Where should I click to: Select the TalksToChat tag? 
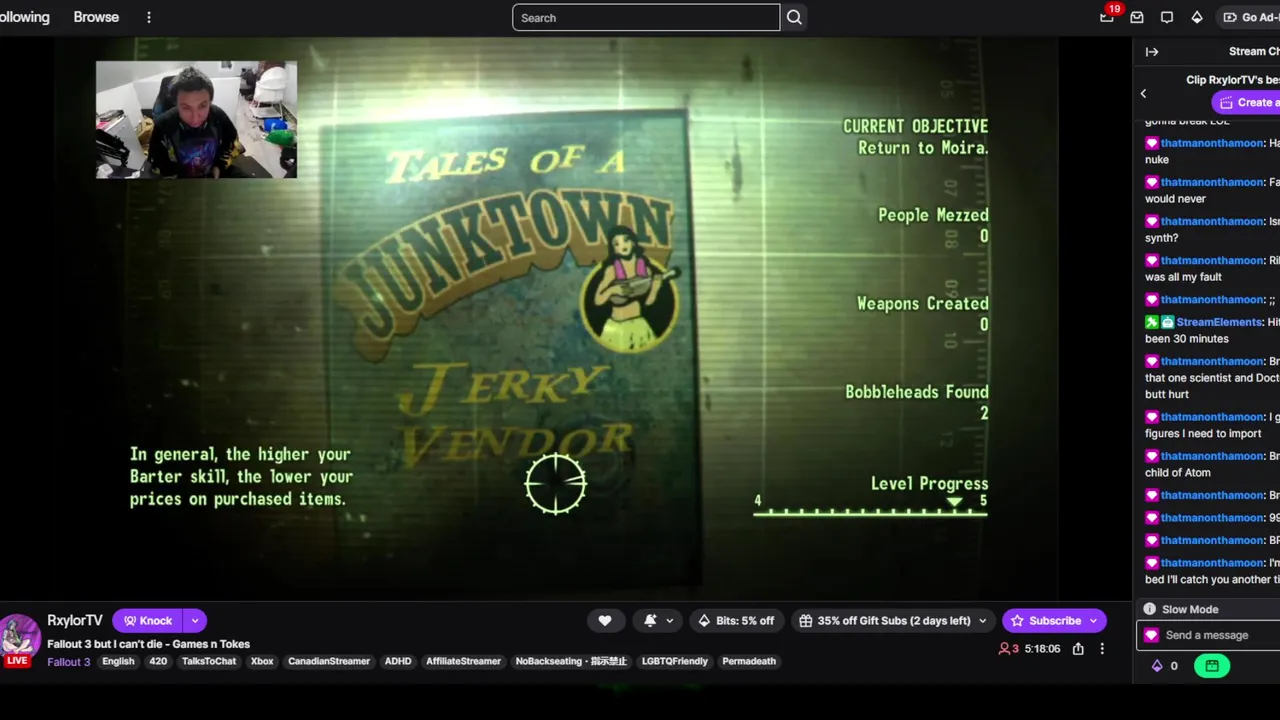pyautogui.click(x=209, y=661)
